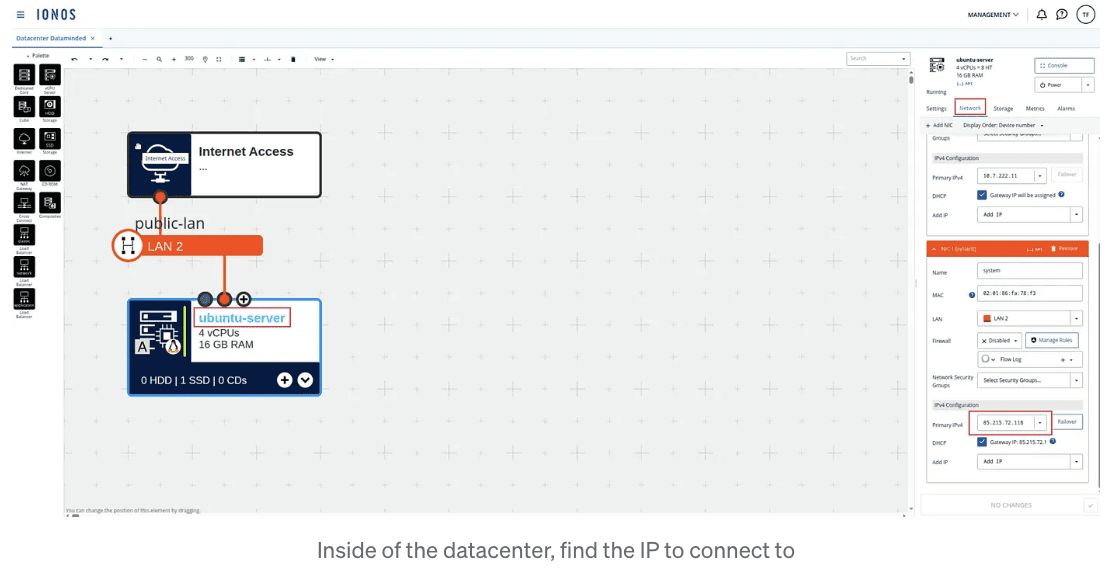
Task: Switch to the Alarms tab
Action: click(x=1066, y=108)
